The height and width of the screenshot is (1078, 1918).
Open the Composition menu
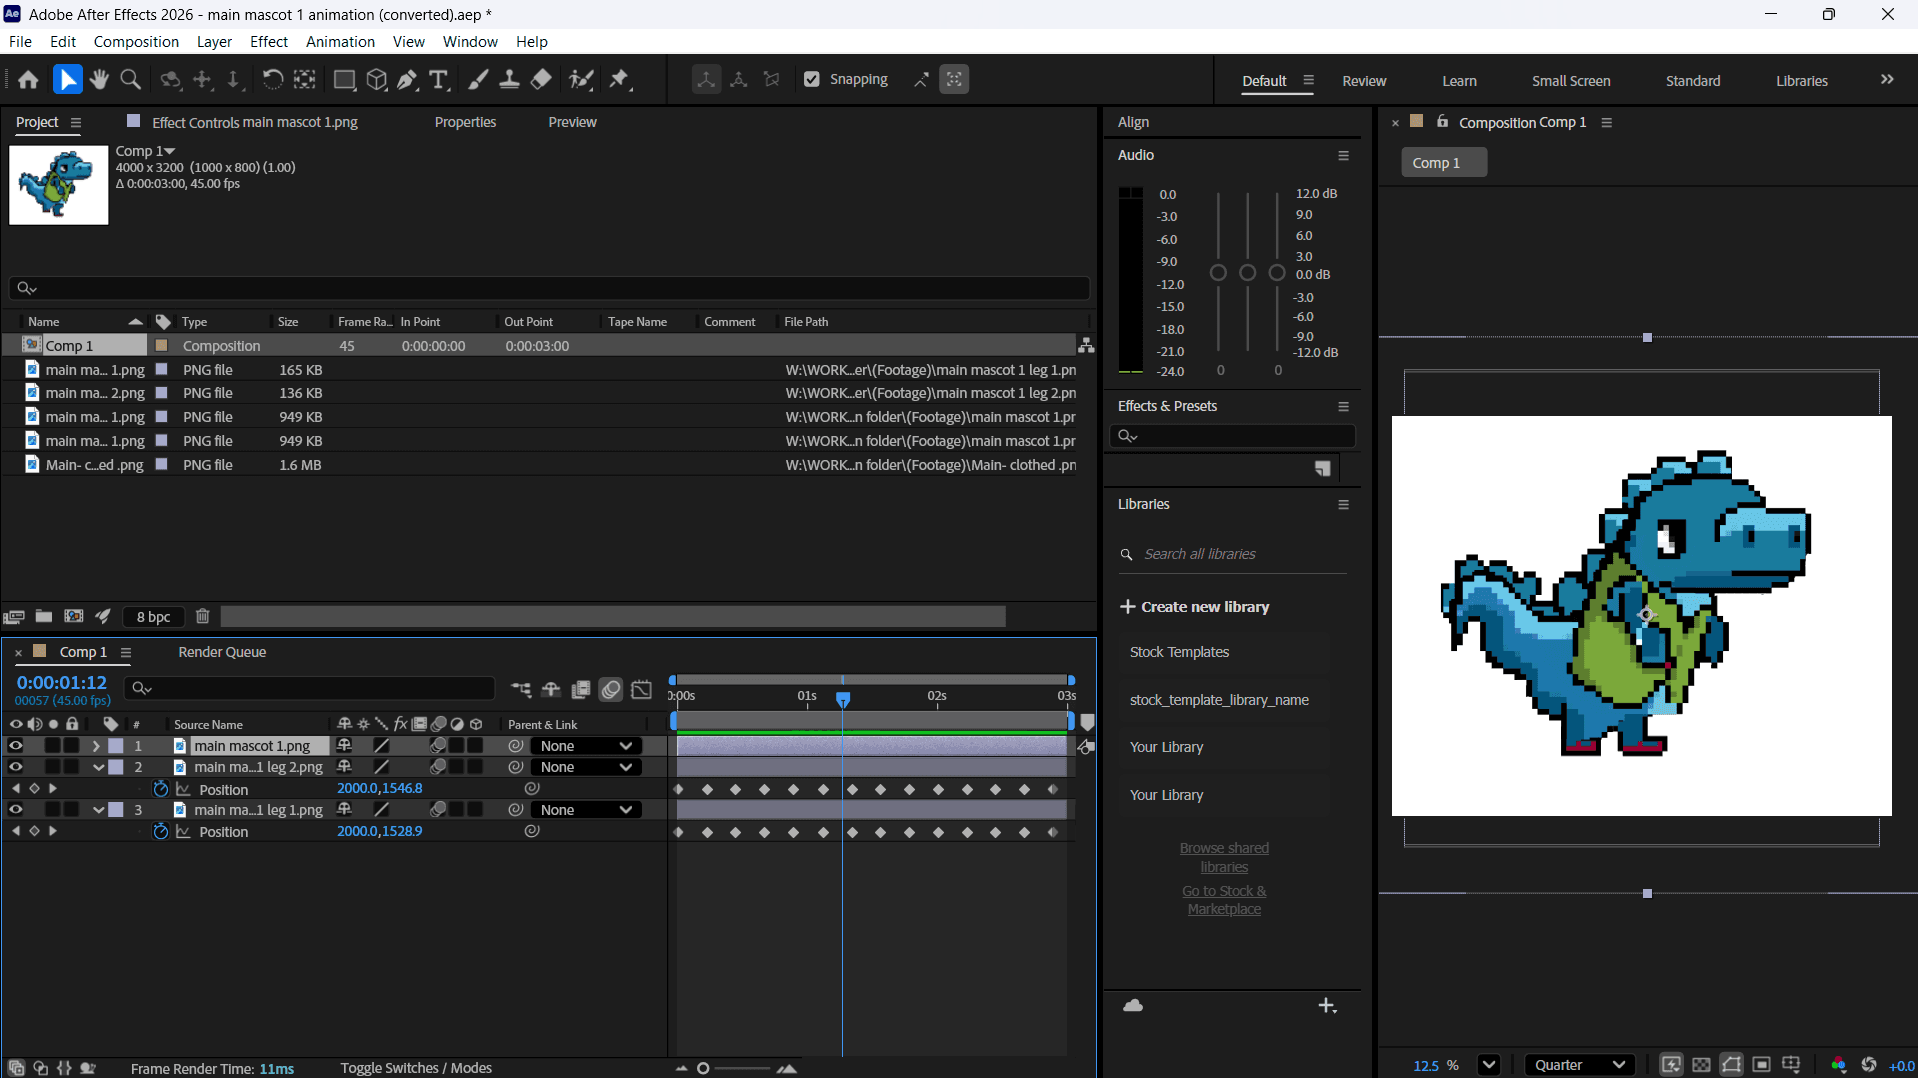[x=136, y=42]
